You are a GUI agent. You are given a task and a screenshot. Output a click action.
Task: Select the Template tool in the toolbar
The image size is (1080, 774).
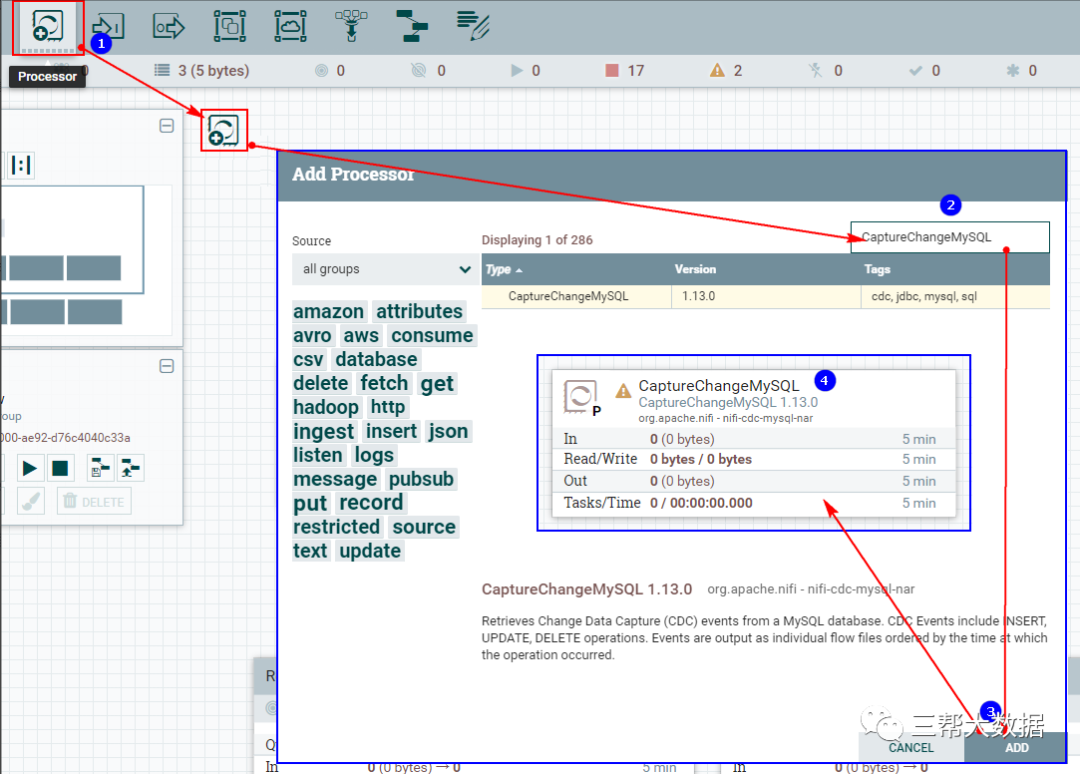pos(411,26)
